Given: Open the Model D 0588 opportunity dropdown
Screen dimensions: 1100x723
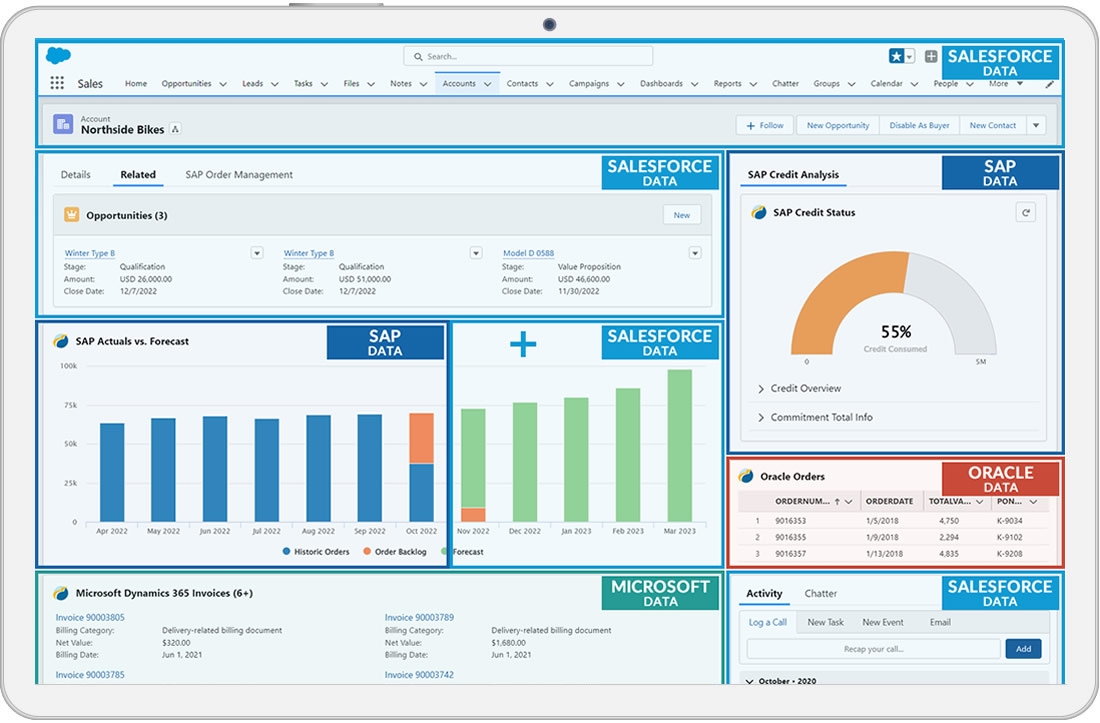Looking at the screenshot, I should click(x=695, y=253).
